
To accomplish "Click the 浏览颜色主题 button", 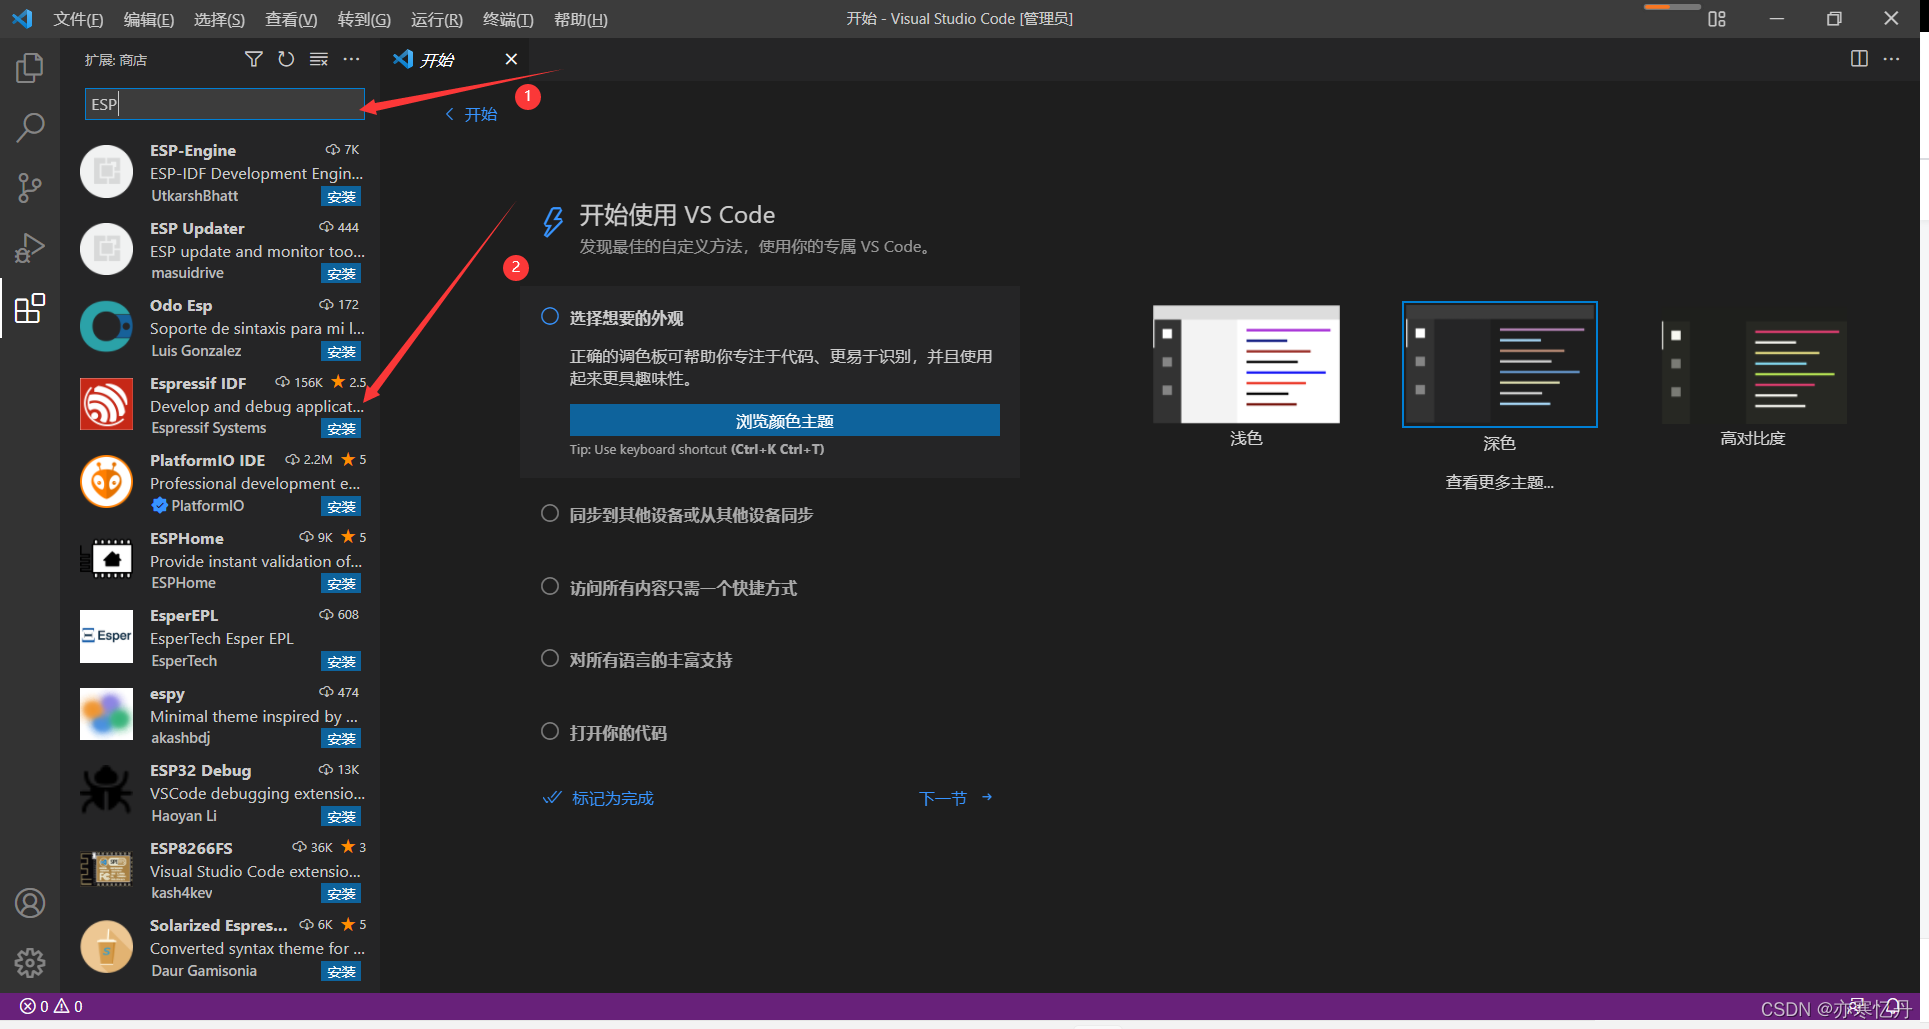I will click(784, 421).
